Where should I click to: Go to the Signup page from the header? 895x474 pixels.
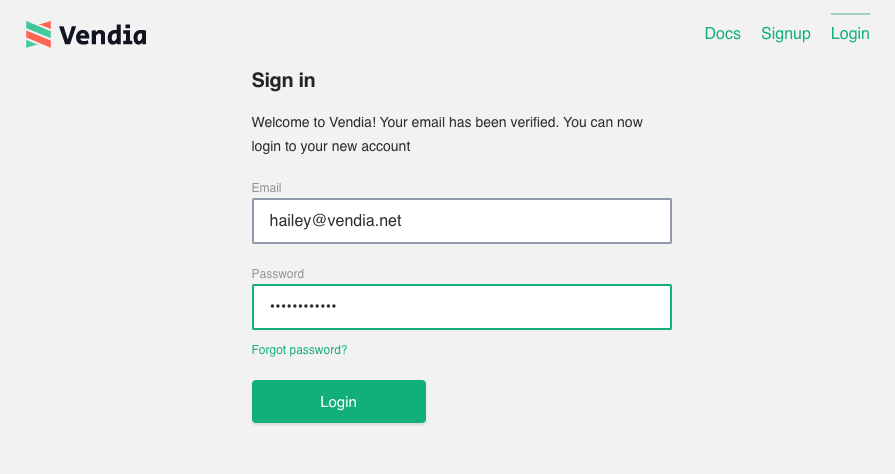click(785, 34)
